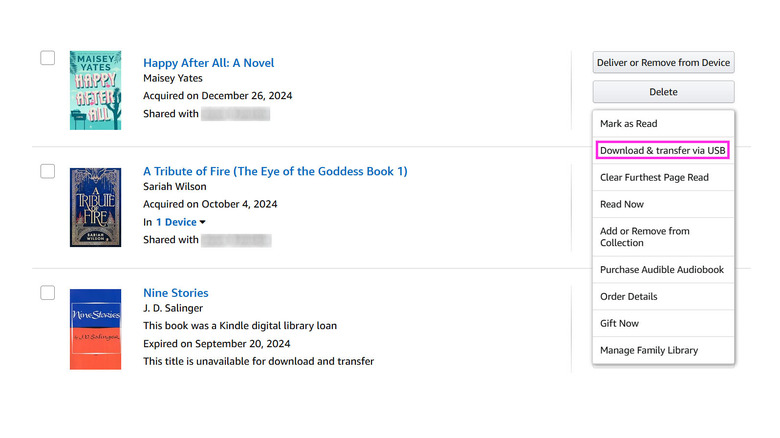Pick Add or Remove from Collection
The height and width of the screenshot is (438, 780).
tap(645, 237)
